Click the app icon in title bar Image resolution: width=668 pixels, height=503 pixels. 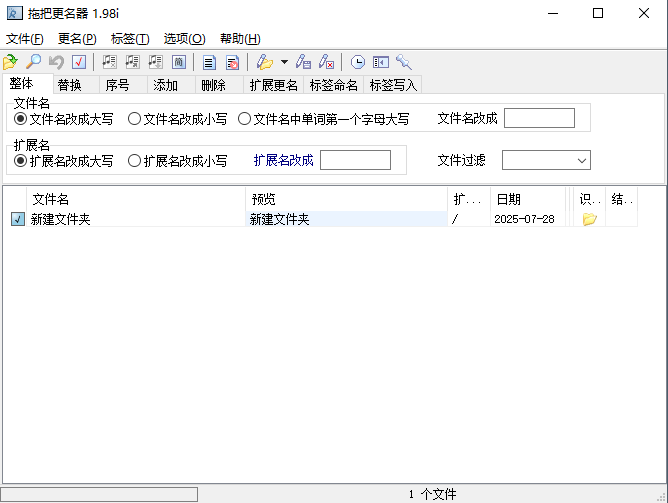tap(14, 13)
